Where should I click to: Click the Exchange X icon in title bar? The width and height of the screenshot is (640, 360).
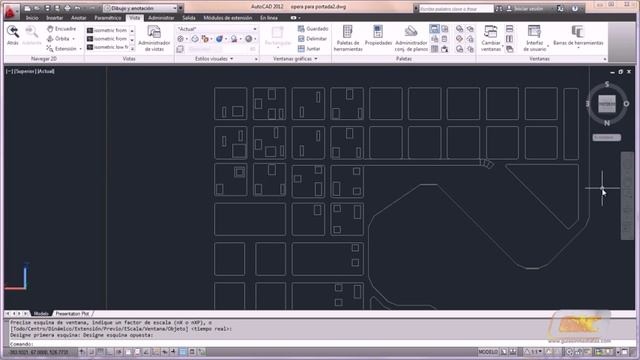coord(560,8)
